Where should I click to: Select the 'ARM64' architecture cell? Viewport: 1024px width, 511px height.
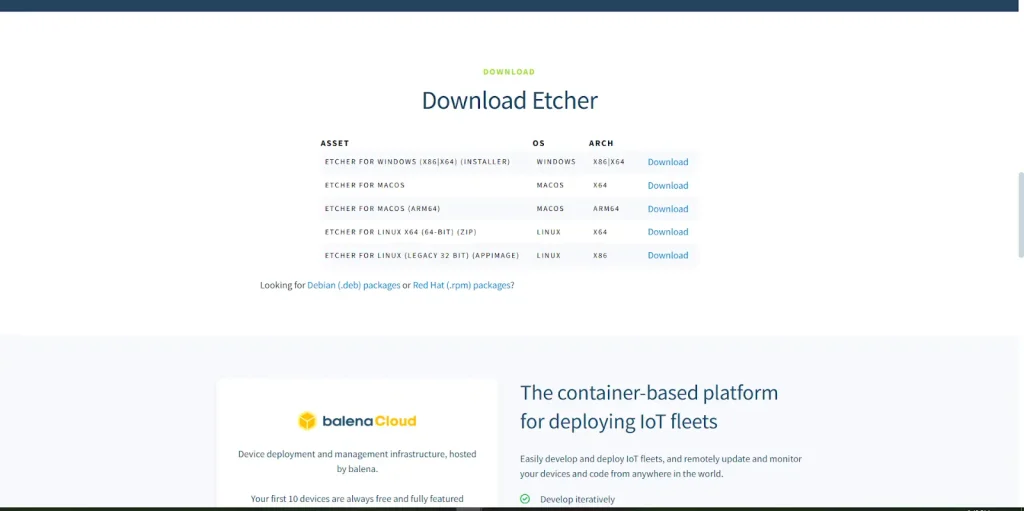pos(606,209)
